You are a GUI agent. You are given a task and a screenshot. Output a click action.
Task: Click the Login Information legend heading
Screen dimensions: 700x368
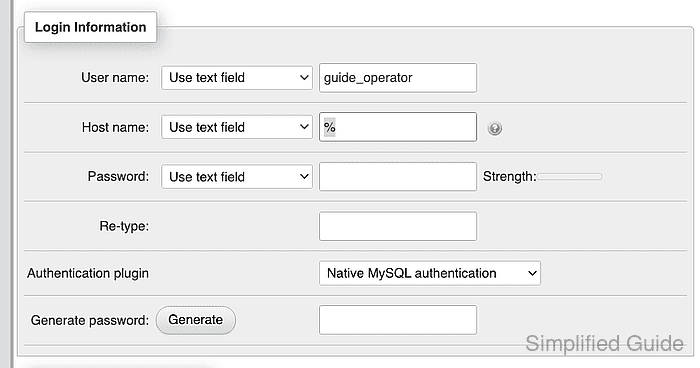[90, 27]
